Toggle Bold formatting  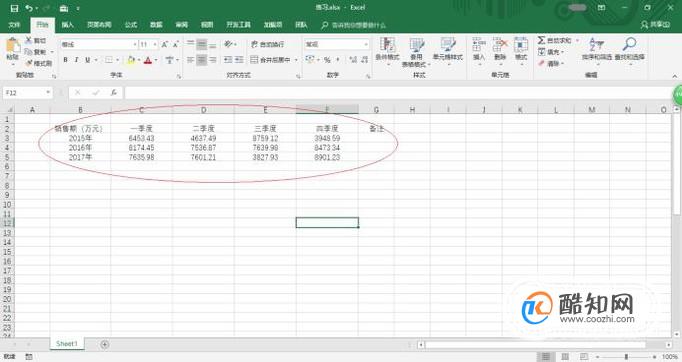pos(65,60)
